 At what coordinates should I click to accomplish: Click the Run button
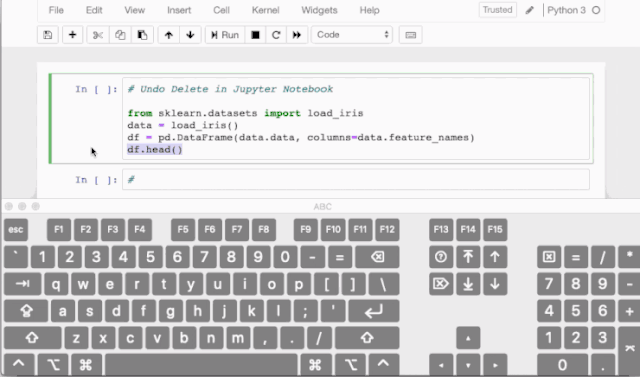click(225, 35)
